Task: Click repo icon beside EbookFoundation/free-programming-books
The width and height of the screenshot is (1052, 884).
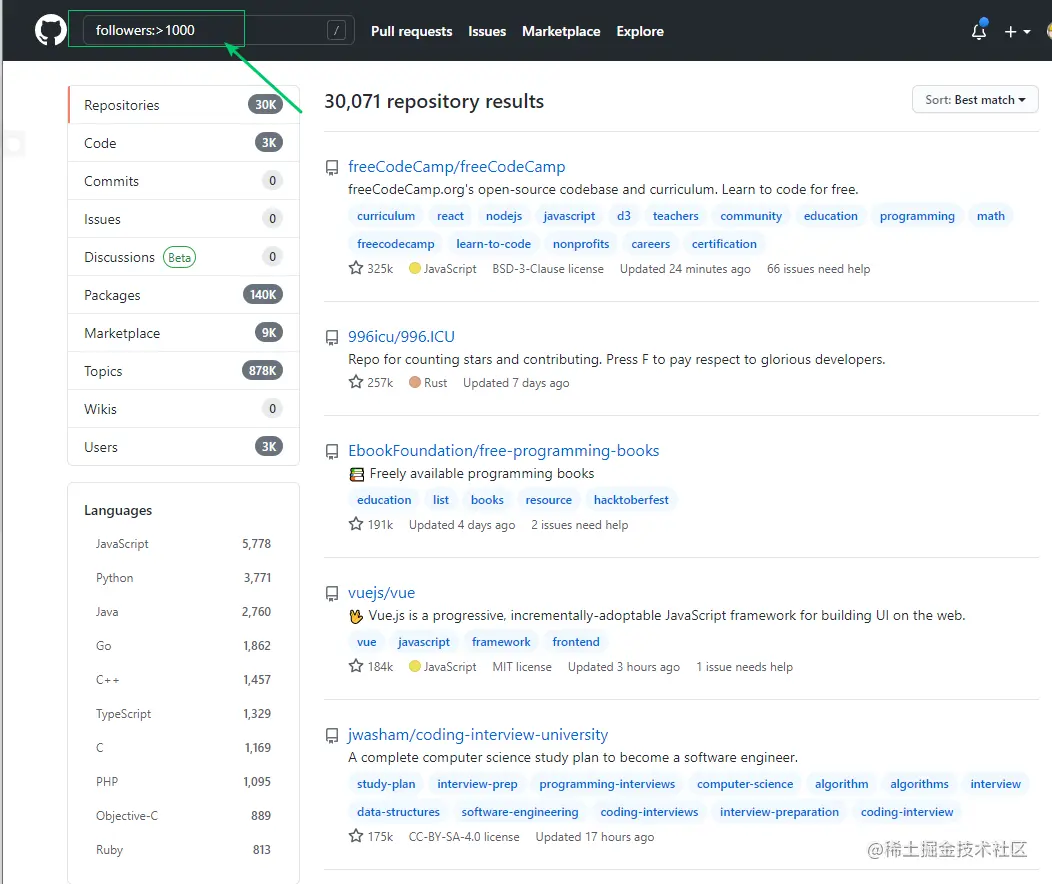Action: pyautogui.click(x=331, y=451)
